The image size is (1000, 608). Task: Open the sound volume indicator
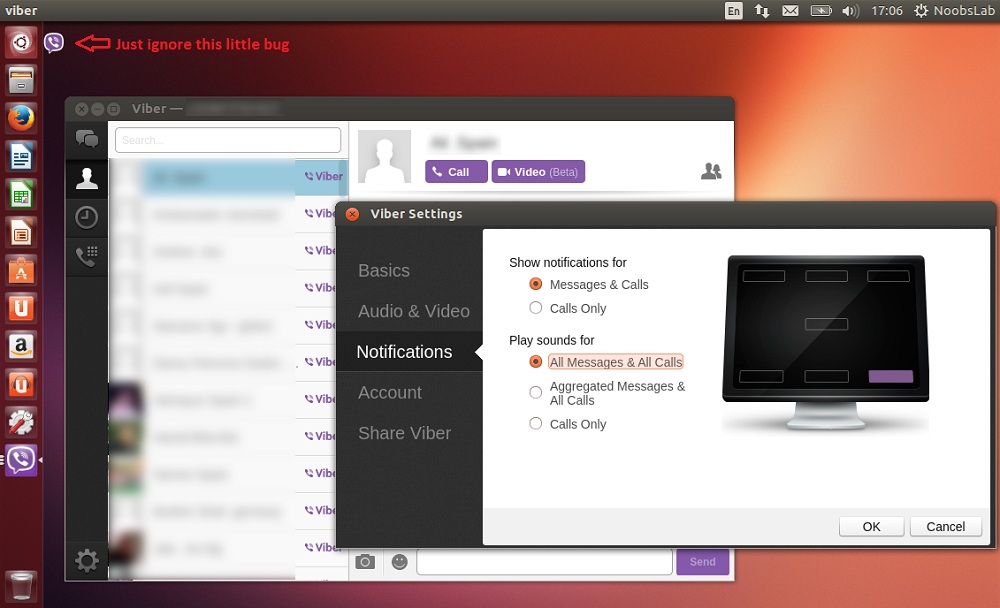(850, 11)
